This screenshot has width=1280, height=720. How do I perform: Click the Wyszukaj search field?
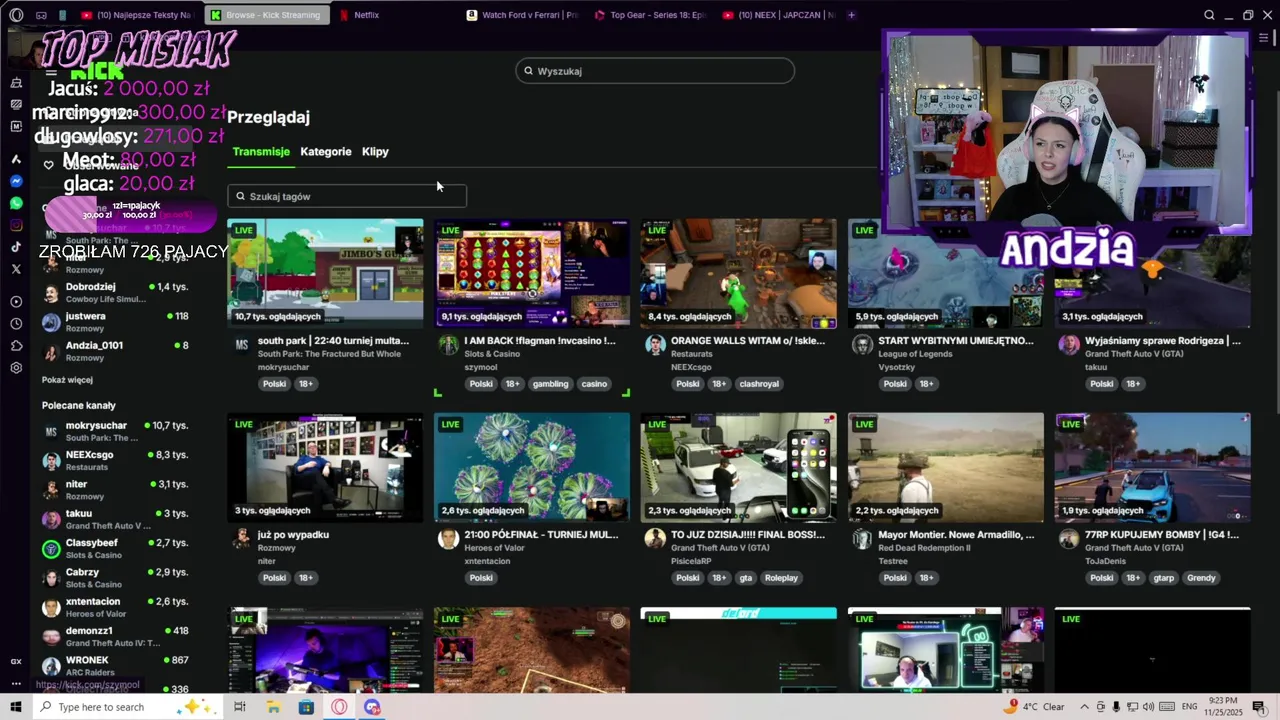(x=655, y=71)
